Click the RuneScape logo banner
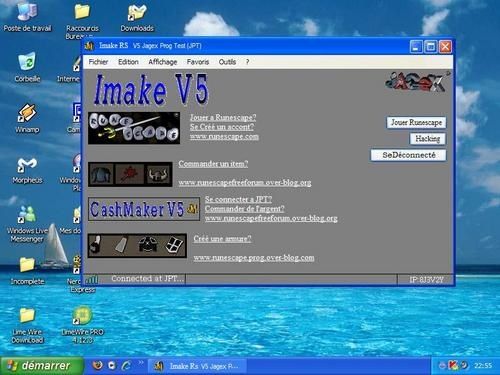 (x=134, y=128)
